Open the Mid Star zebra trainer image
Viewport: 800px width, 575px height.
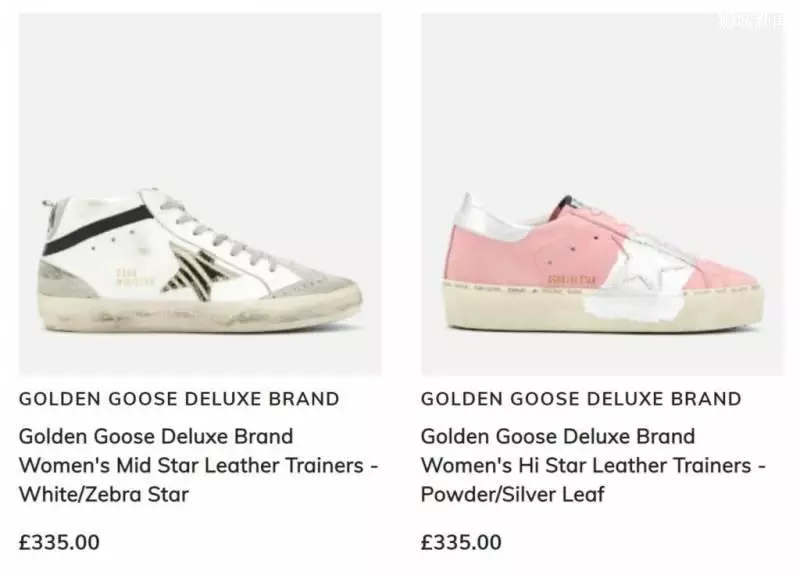click(200, 194)
